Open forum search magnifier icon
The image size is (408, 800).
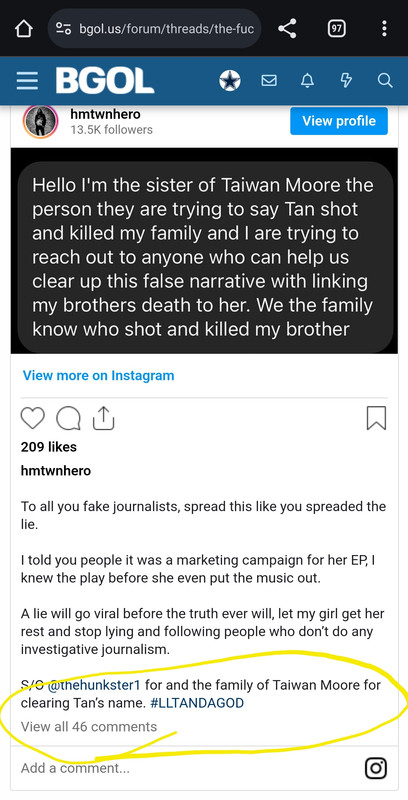385,81
